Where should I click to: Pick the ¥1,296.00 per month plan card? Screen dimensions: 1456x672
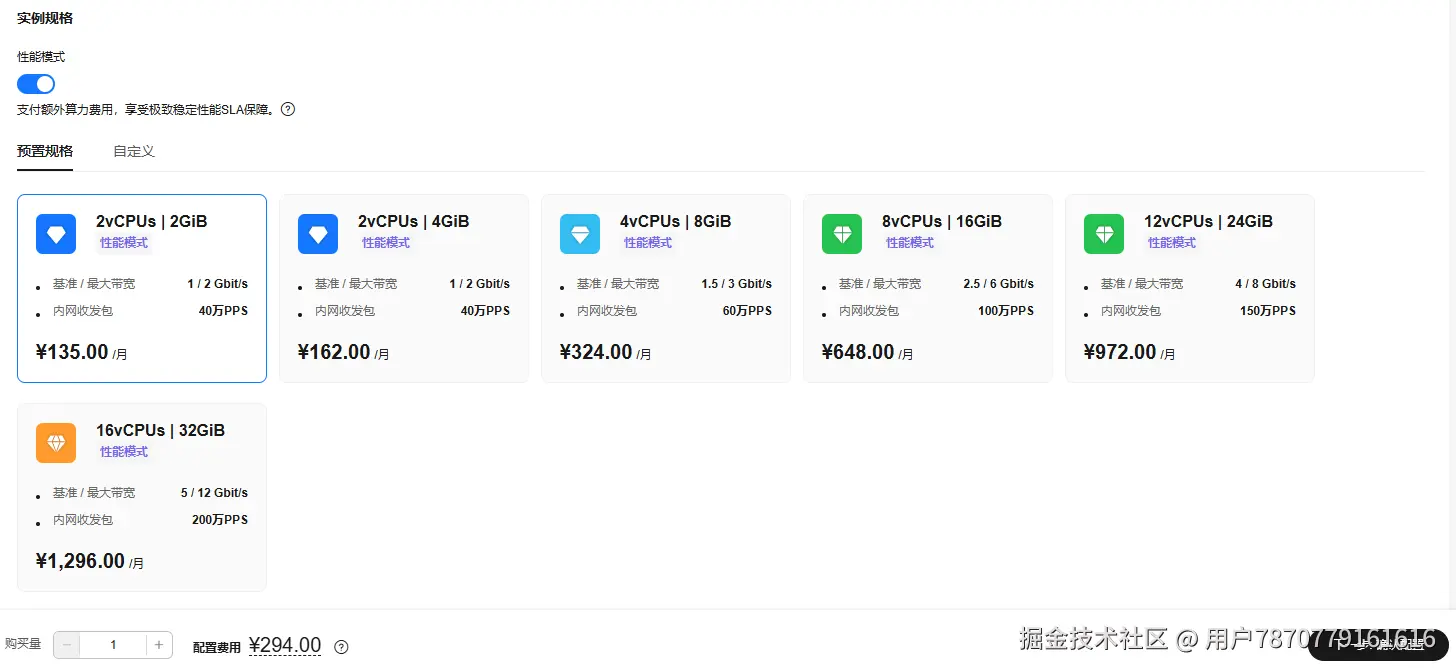142,497
